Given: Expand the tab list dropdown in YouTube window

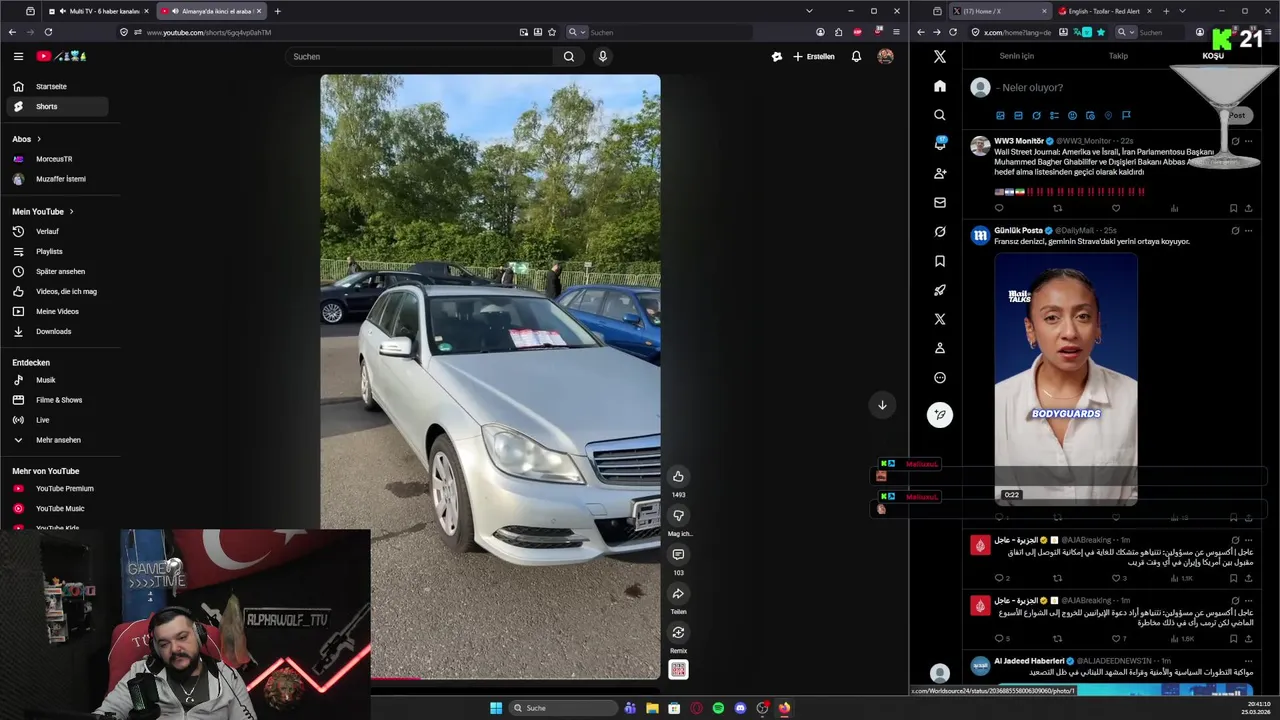Looking at the screenshot, I should tap(809, 11).
